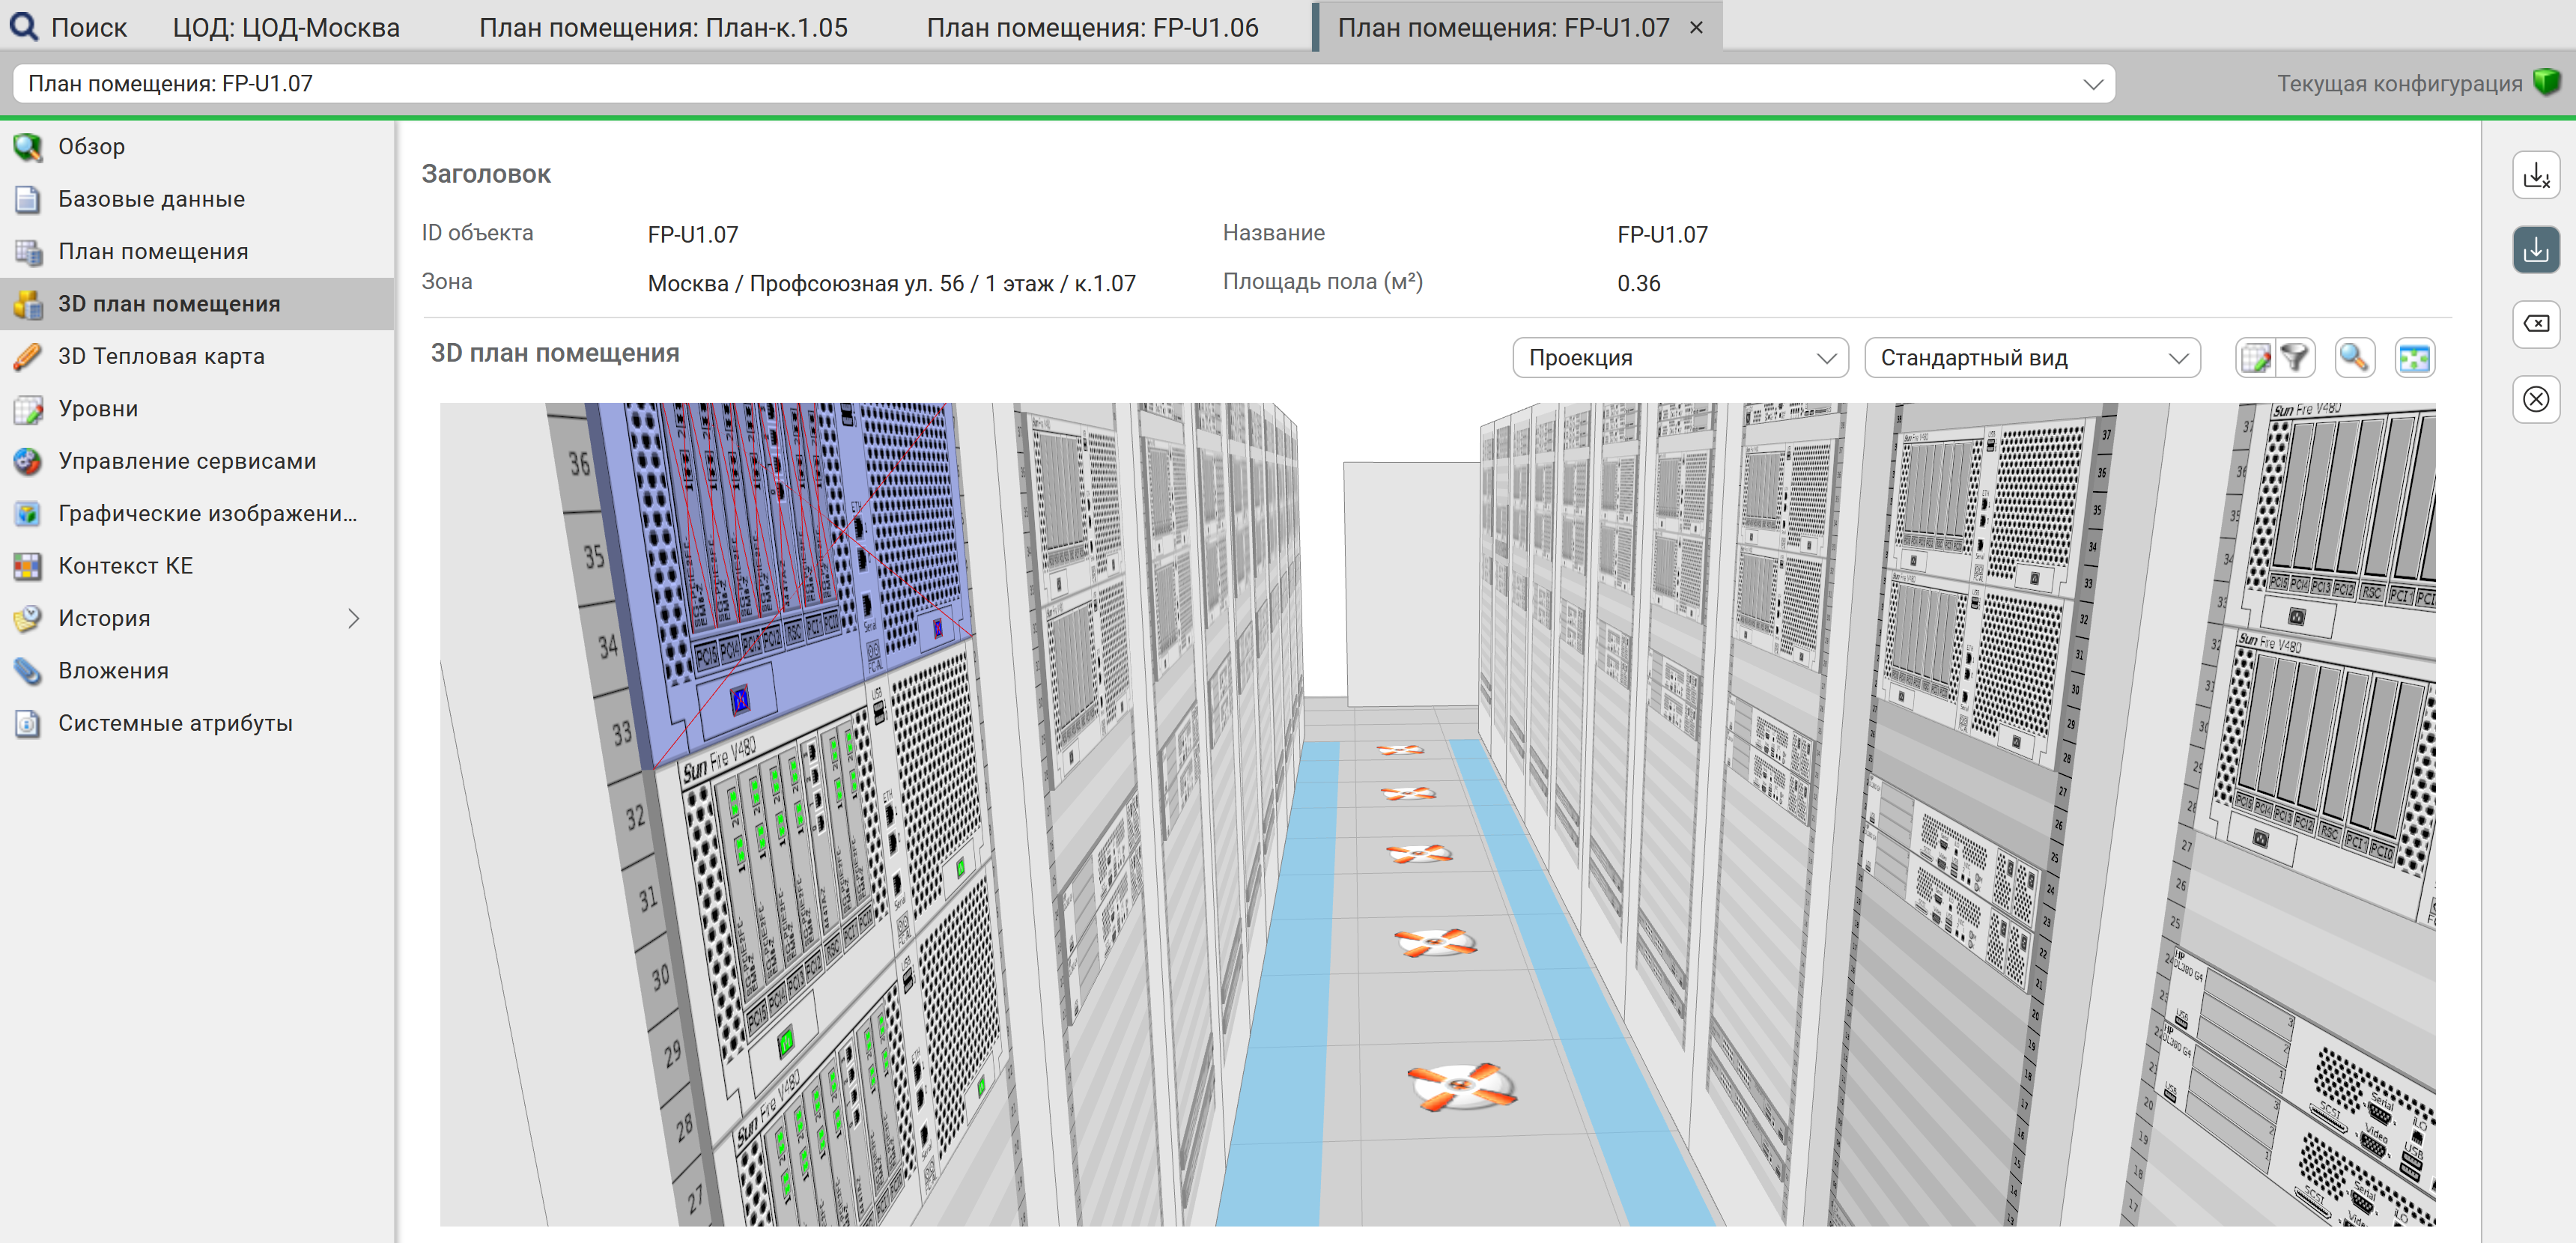Open the Стандартный вид dropdown

tap(2032, 358)
